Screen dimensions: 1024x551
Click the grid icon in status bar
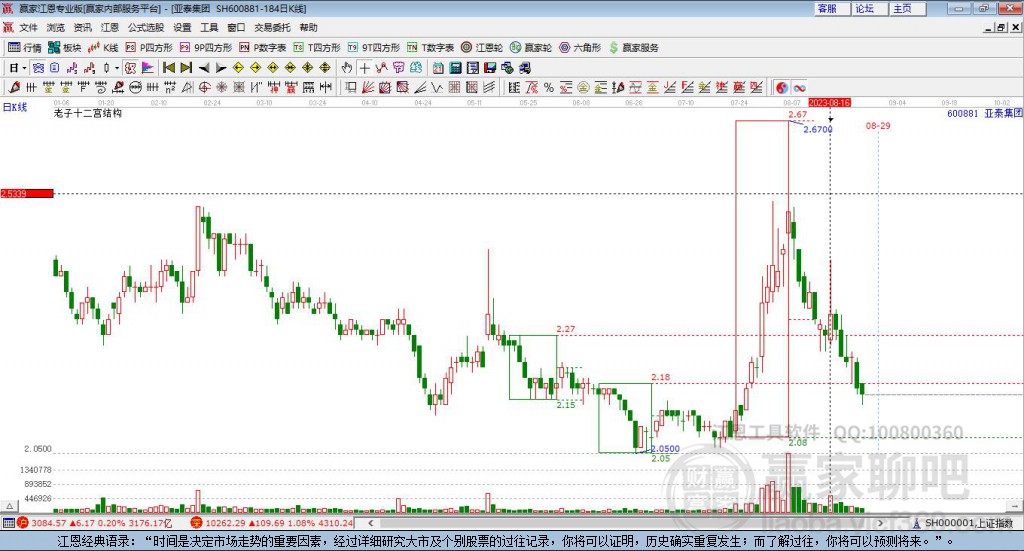[x=8, y=523]
